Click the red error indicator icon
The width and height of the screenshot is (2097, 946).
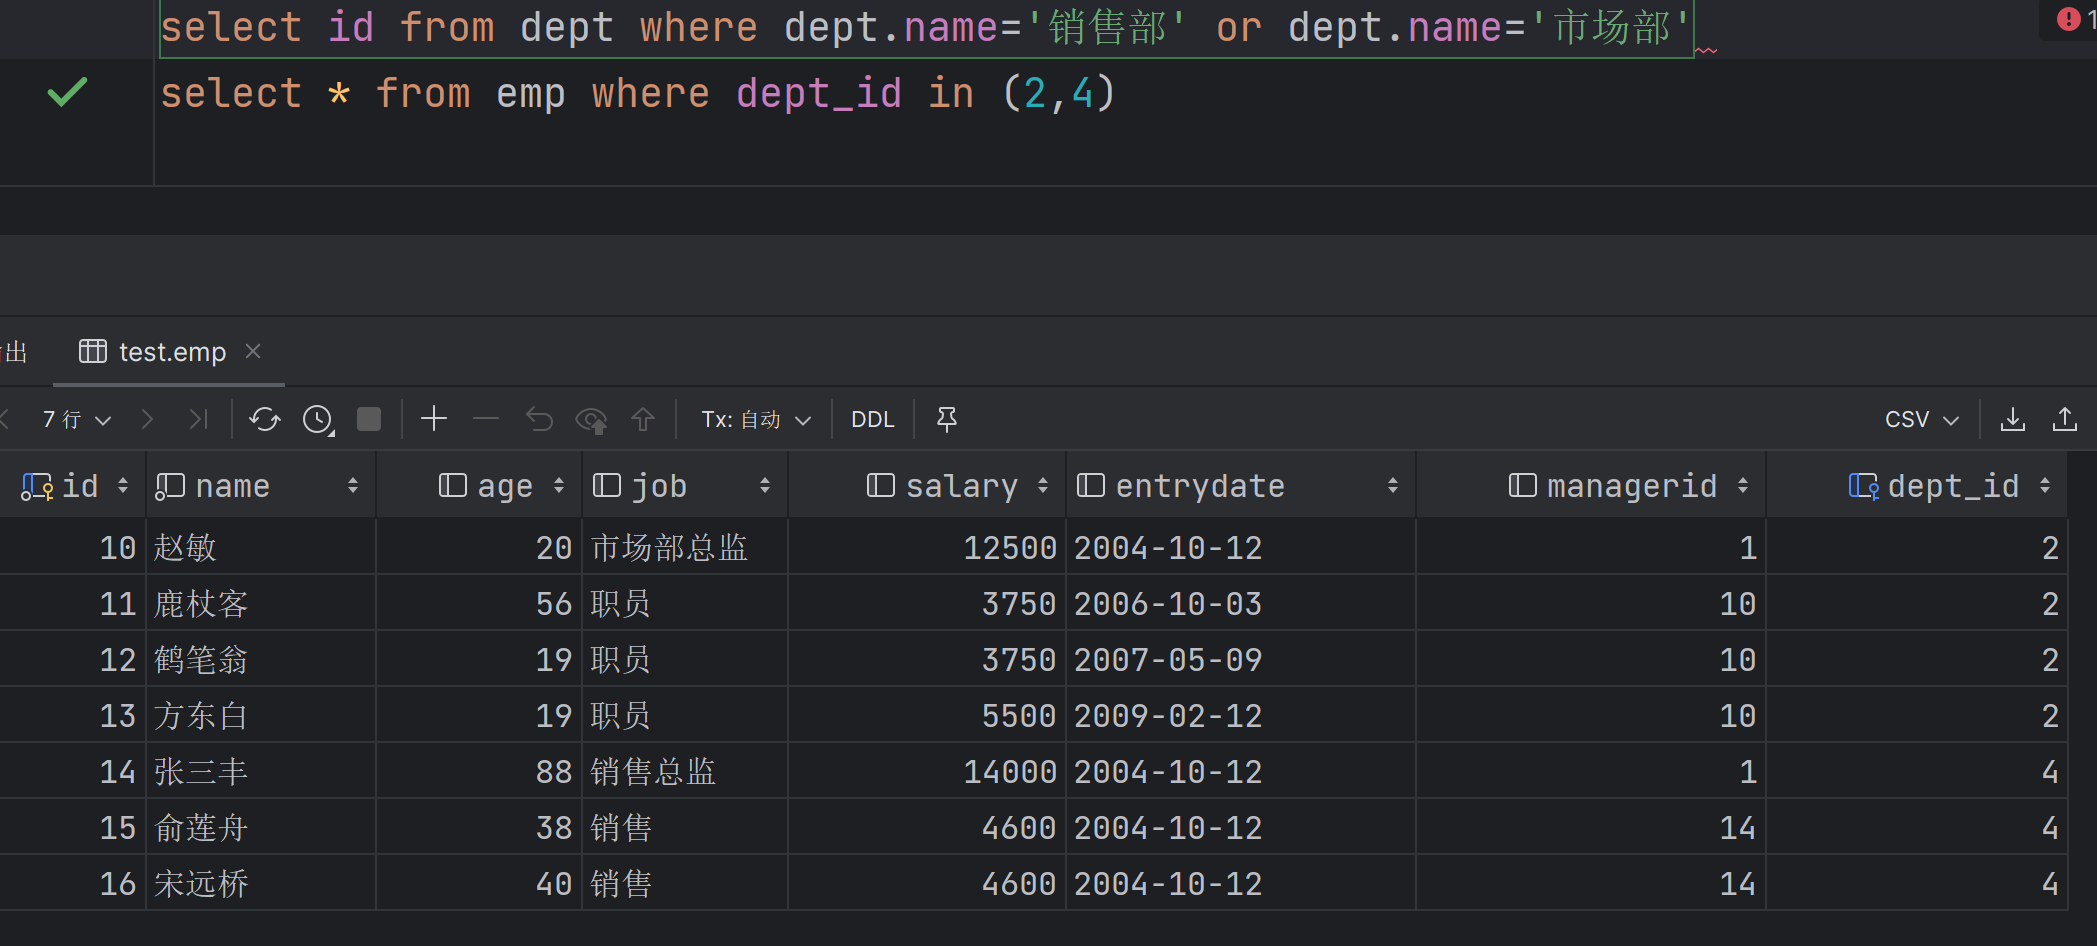2068,19
